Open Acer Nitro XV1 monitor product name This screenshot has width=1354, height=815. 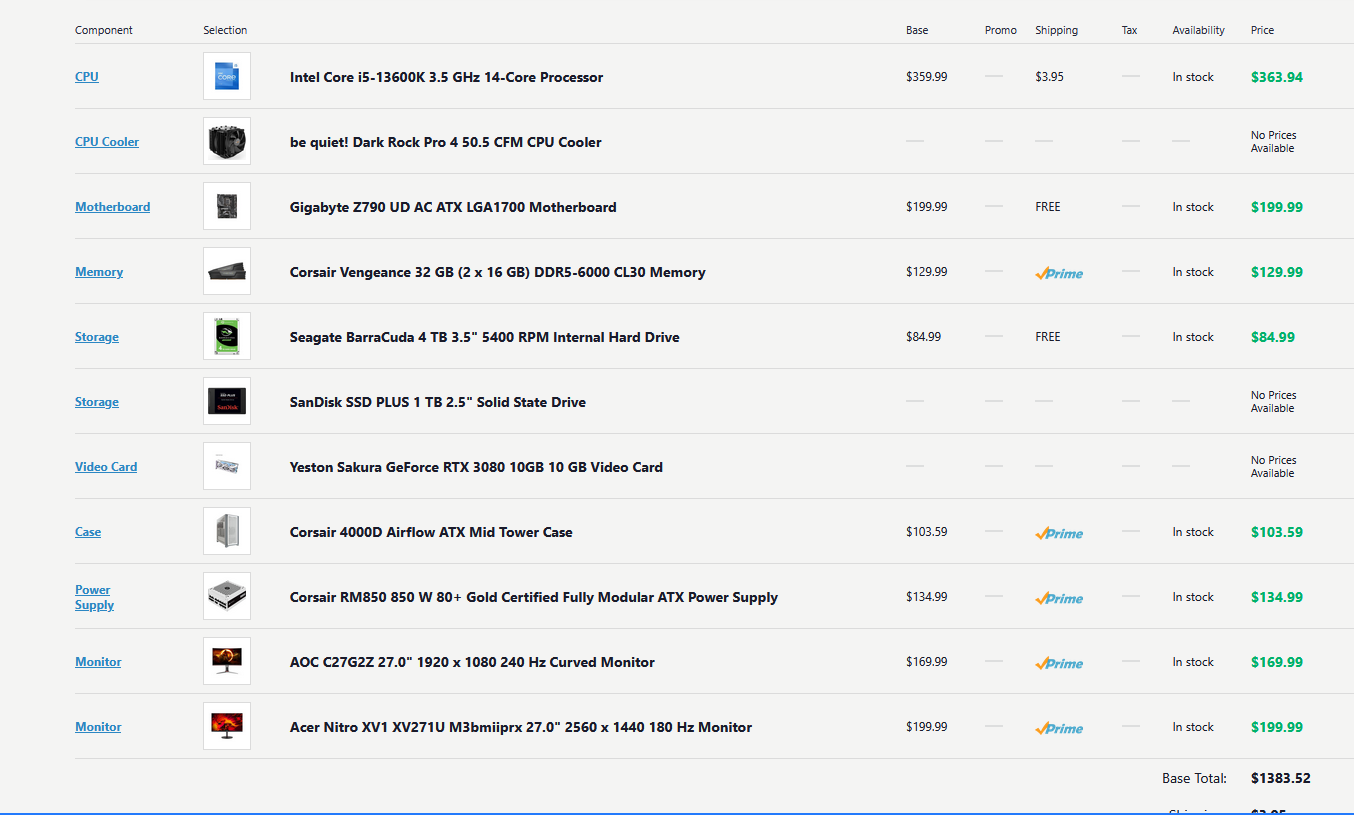(x=521, y=727)
